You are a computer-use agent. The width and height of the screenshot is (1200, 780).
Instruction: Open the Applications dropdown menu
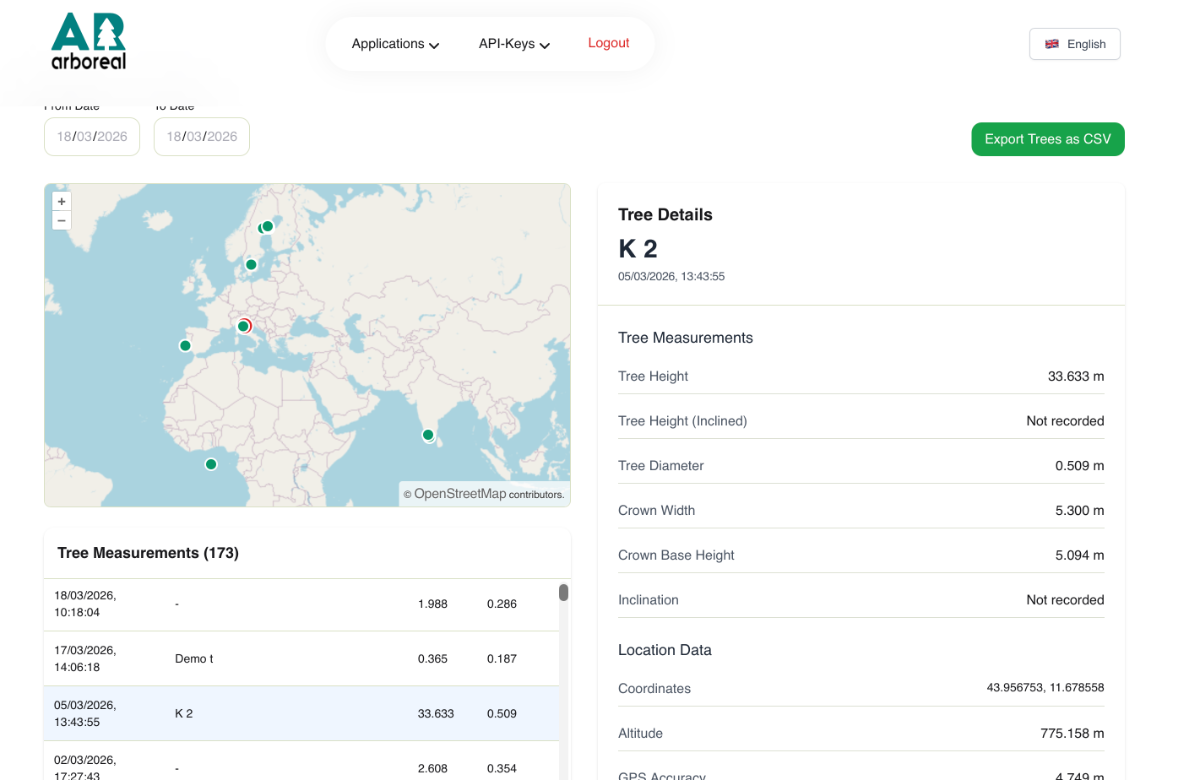point(395,44)
